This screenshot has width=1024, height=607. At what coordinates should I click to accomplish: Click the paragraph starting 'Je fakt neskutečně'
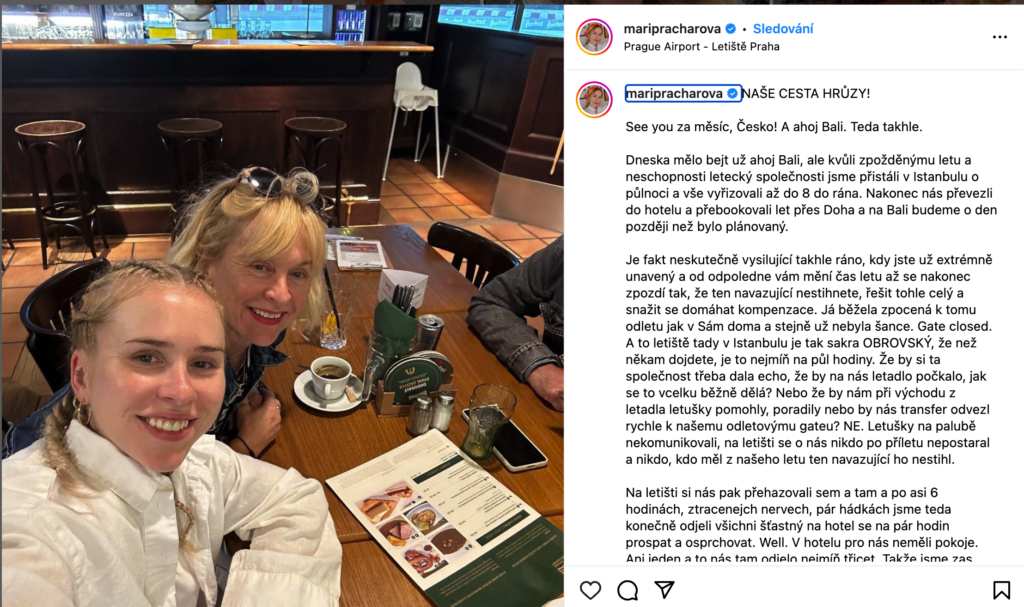(809, 359)
